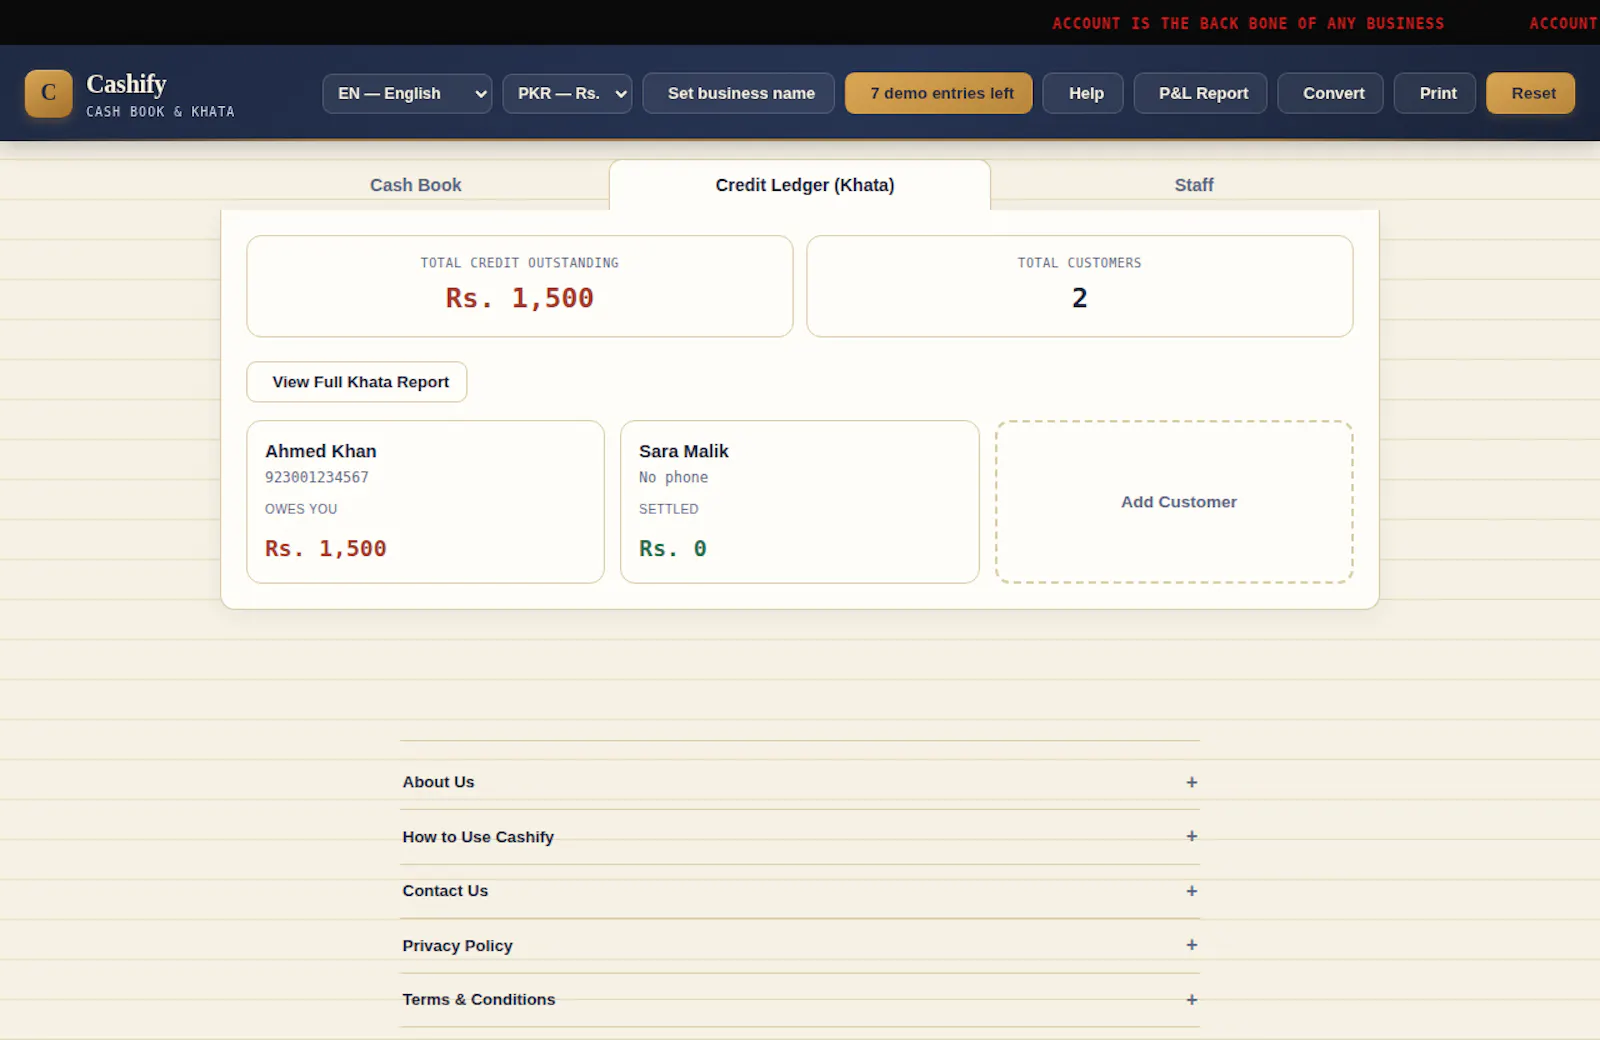Select the Credit Ledger (Khata) tab

[x=800, y=185]
